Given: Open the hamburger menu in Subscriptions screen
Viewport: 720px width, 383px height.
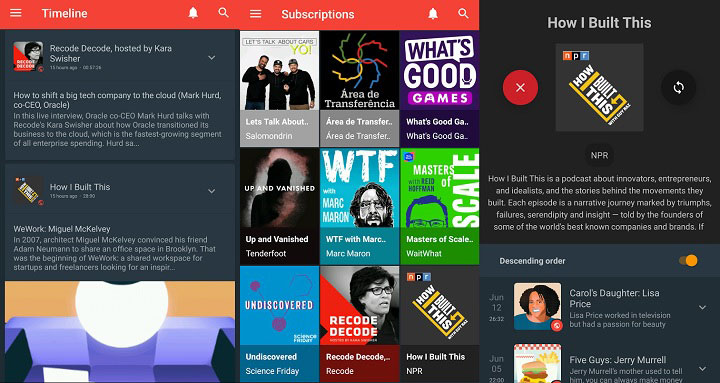Looking at the screenshot, I should click(255, 14).
